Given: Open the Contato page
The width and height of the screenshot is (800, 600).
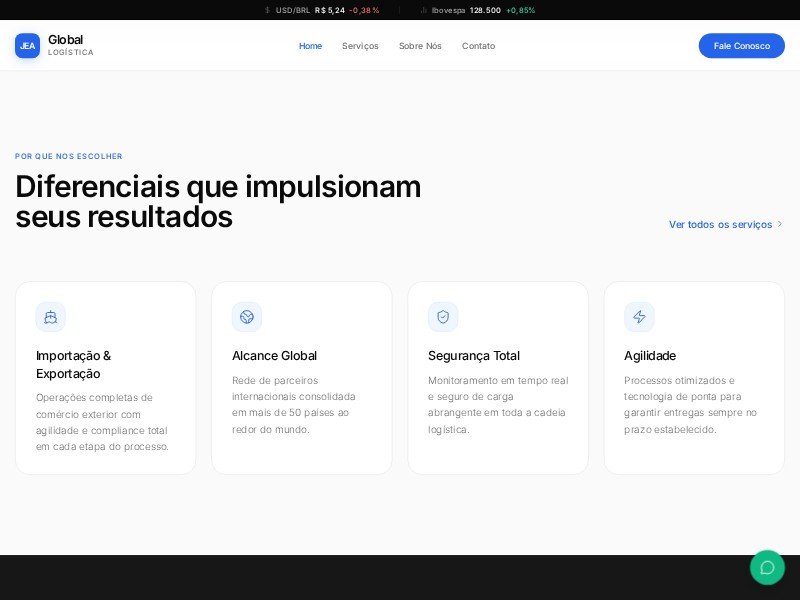Looking at the screenshot, I should tap(478, 46).
